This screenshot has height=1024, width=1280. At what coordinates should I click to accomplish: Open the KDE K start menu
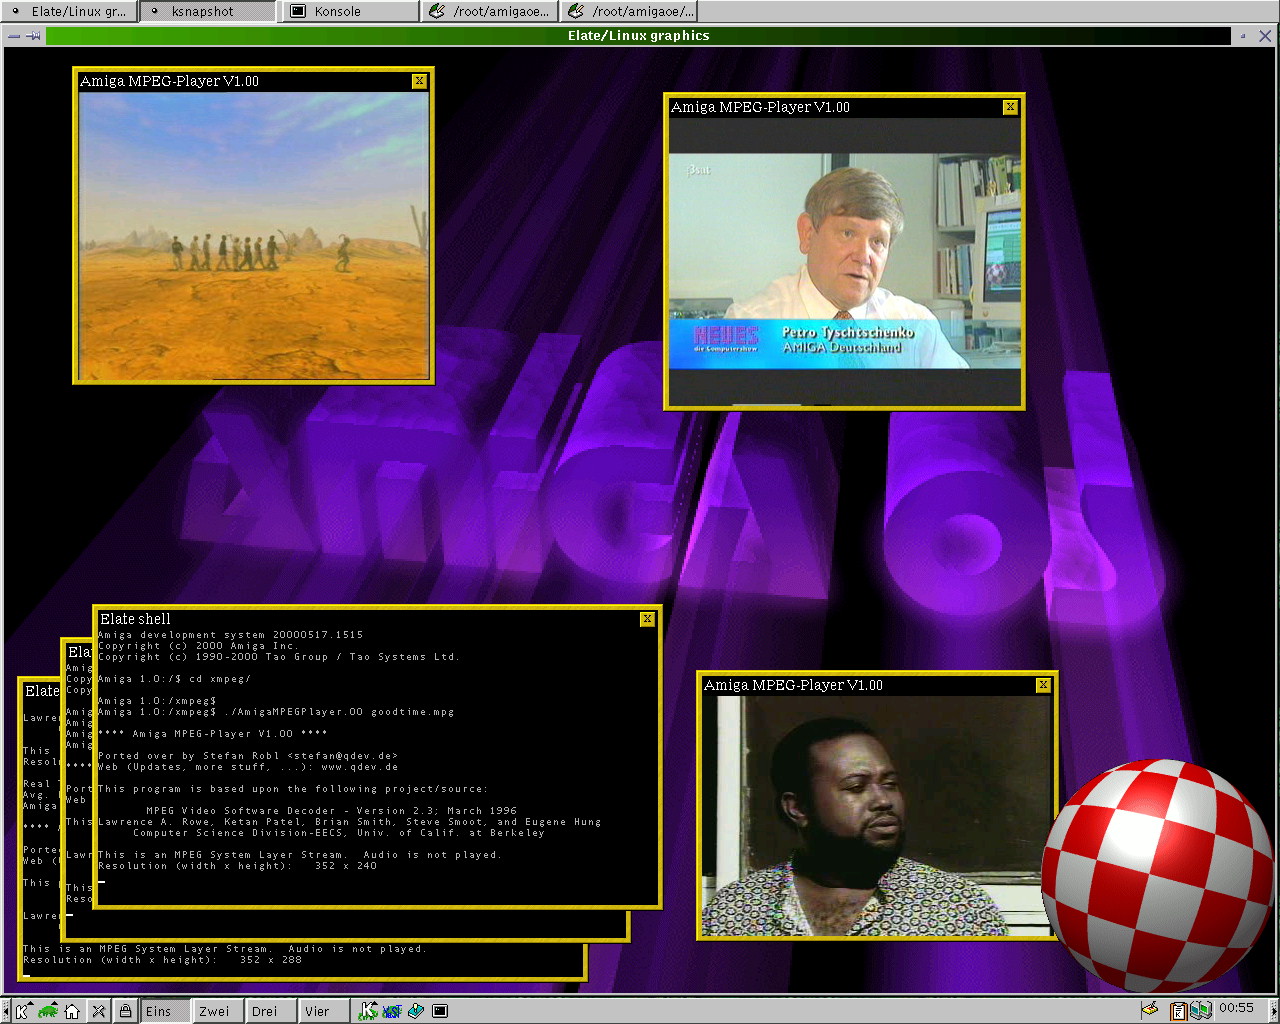22,1011
